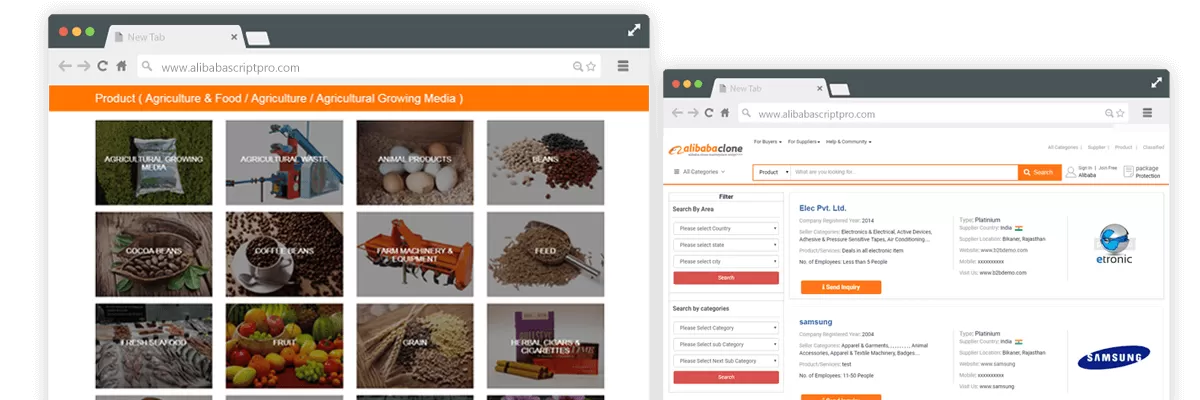Image resolution: width=1200 pixels, height=400 pixels.
Task: Open hamburger menu in left browser window
Action: pos(623,67)
